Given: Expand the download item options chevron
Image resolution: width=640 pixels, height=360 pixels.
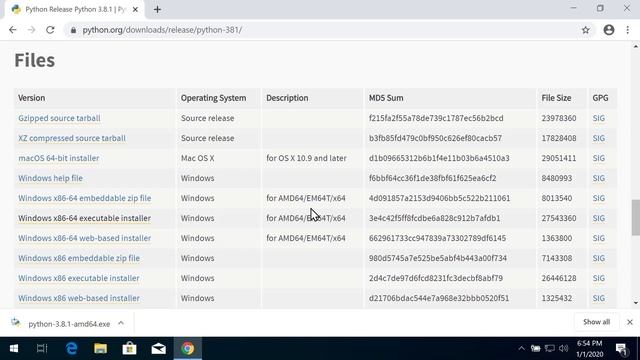Looking at the screenshot, I should coord(121,323).
